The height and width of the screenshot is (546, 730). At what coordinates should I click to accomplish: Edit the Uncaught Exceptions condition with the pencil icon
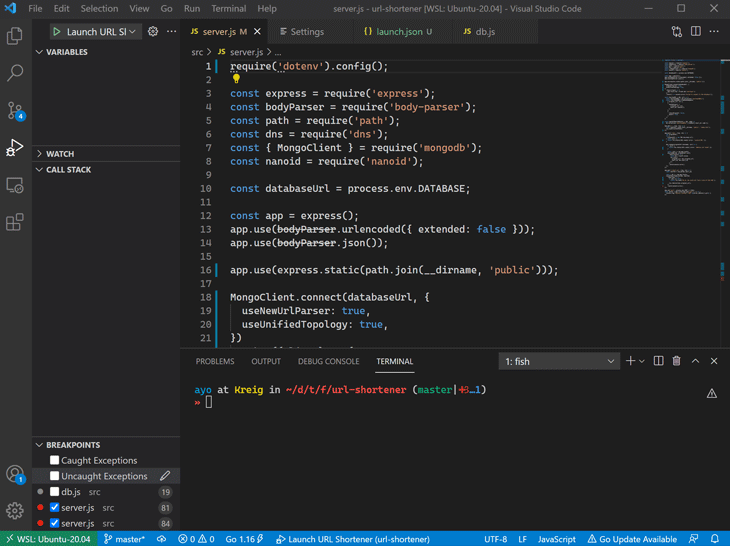tap(165, 476)
